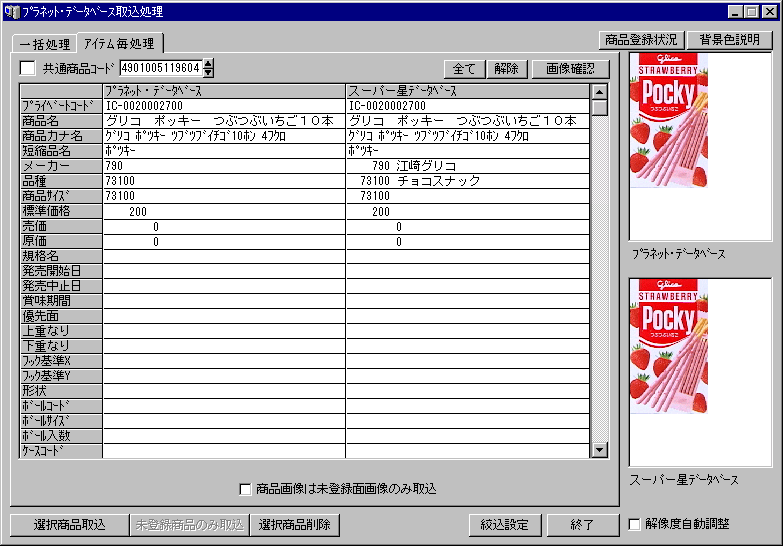Screen dimensions: 783x546
Task: Click the 解除 deselect button
Action: 506,68
